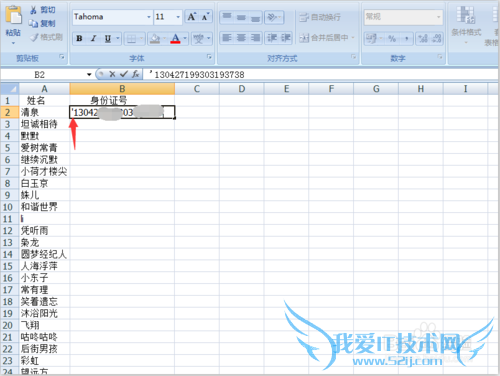Select column C header

tap(197, 89)
